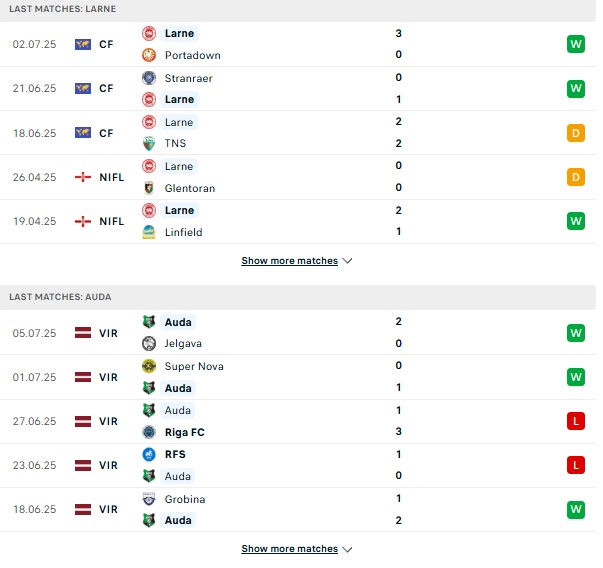Click the Portadown team crest icon
This screenshot has height=568, width=603.
149,55
